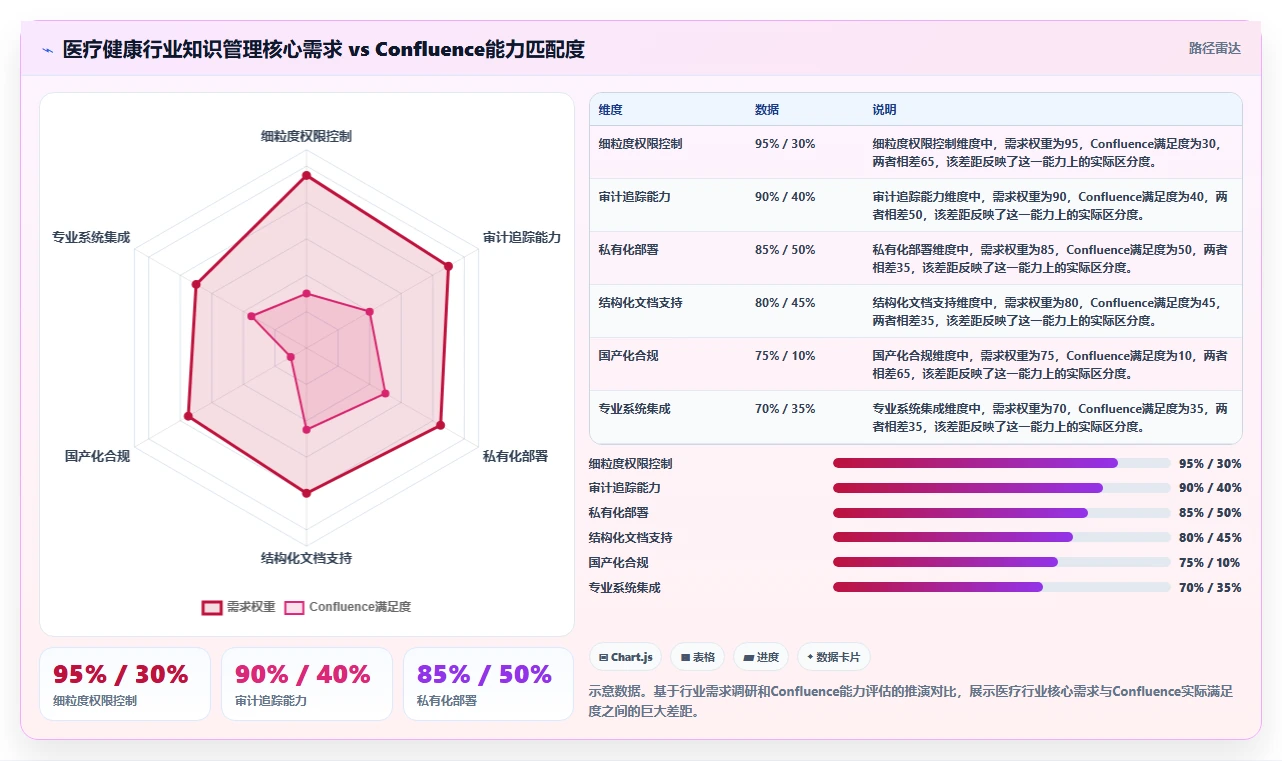The image size is (1282, 761).
Task: Click 需求权重 data point on 审计追踪能力 axis
Action: click(448, 266)
